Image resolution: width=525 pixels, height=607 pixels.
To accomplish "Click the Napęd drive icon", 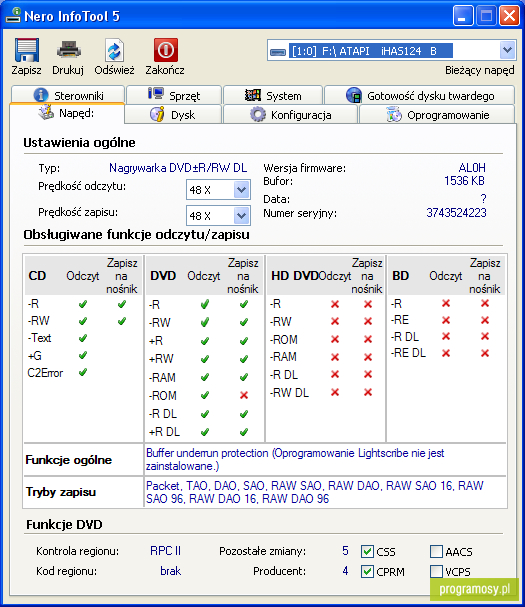I will click(x=46, y=112).
